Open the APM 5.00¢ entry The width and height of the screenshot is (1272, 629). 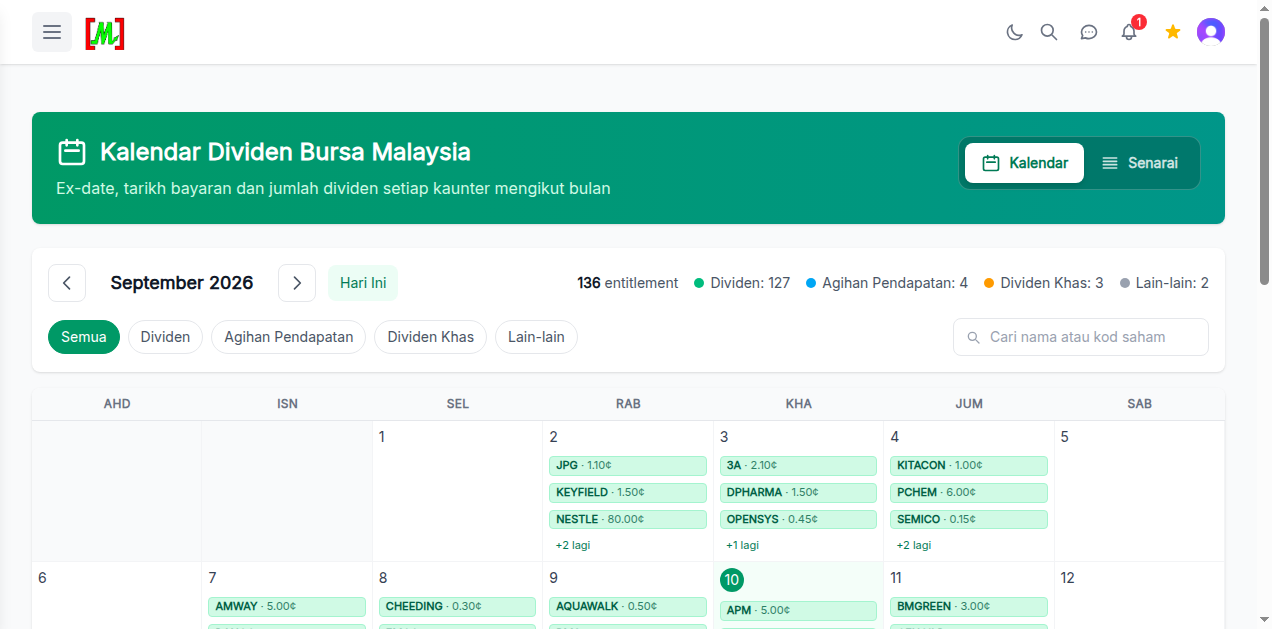tap(798, 610)
